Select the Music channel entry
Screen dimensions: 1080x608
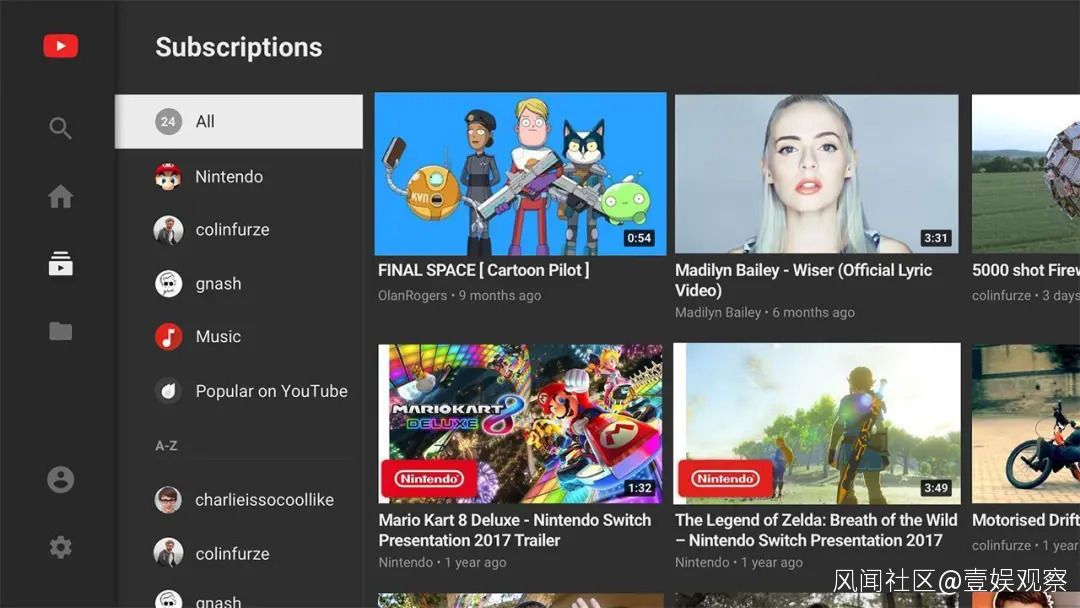point(238,337)
